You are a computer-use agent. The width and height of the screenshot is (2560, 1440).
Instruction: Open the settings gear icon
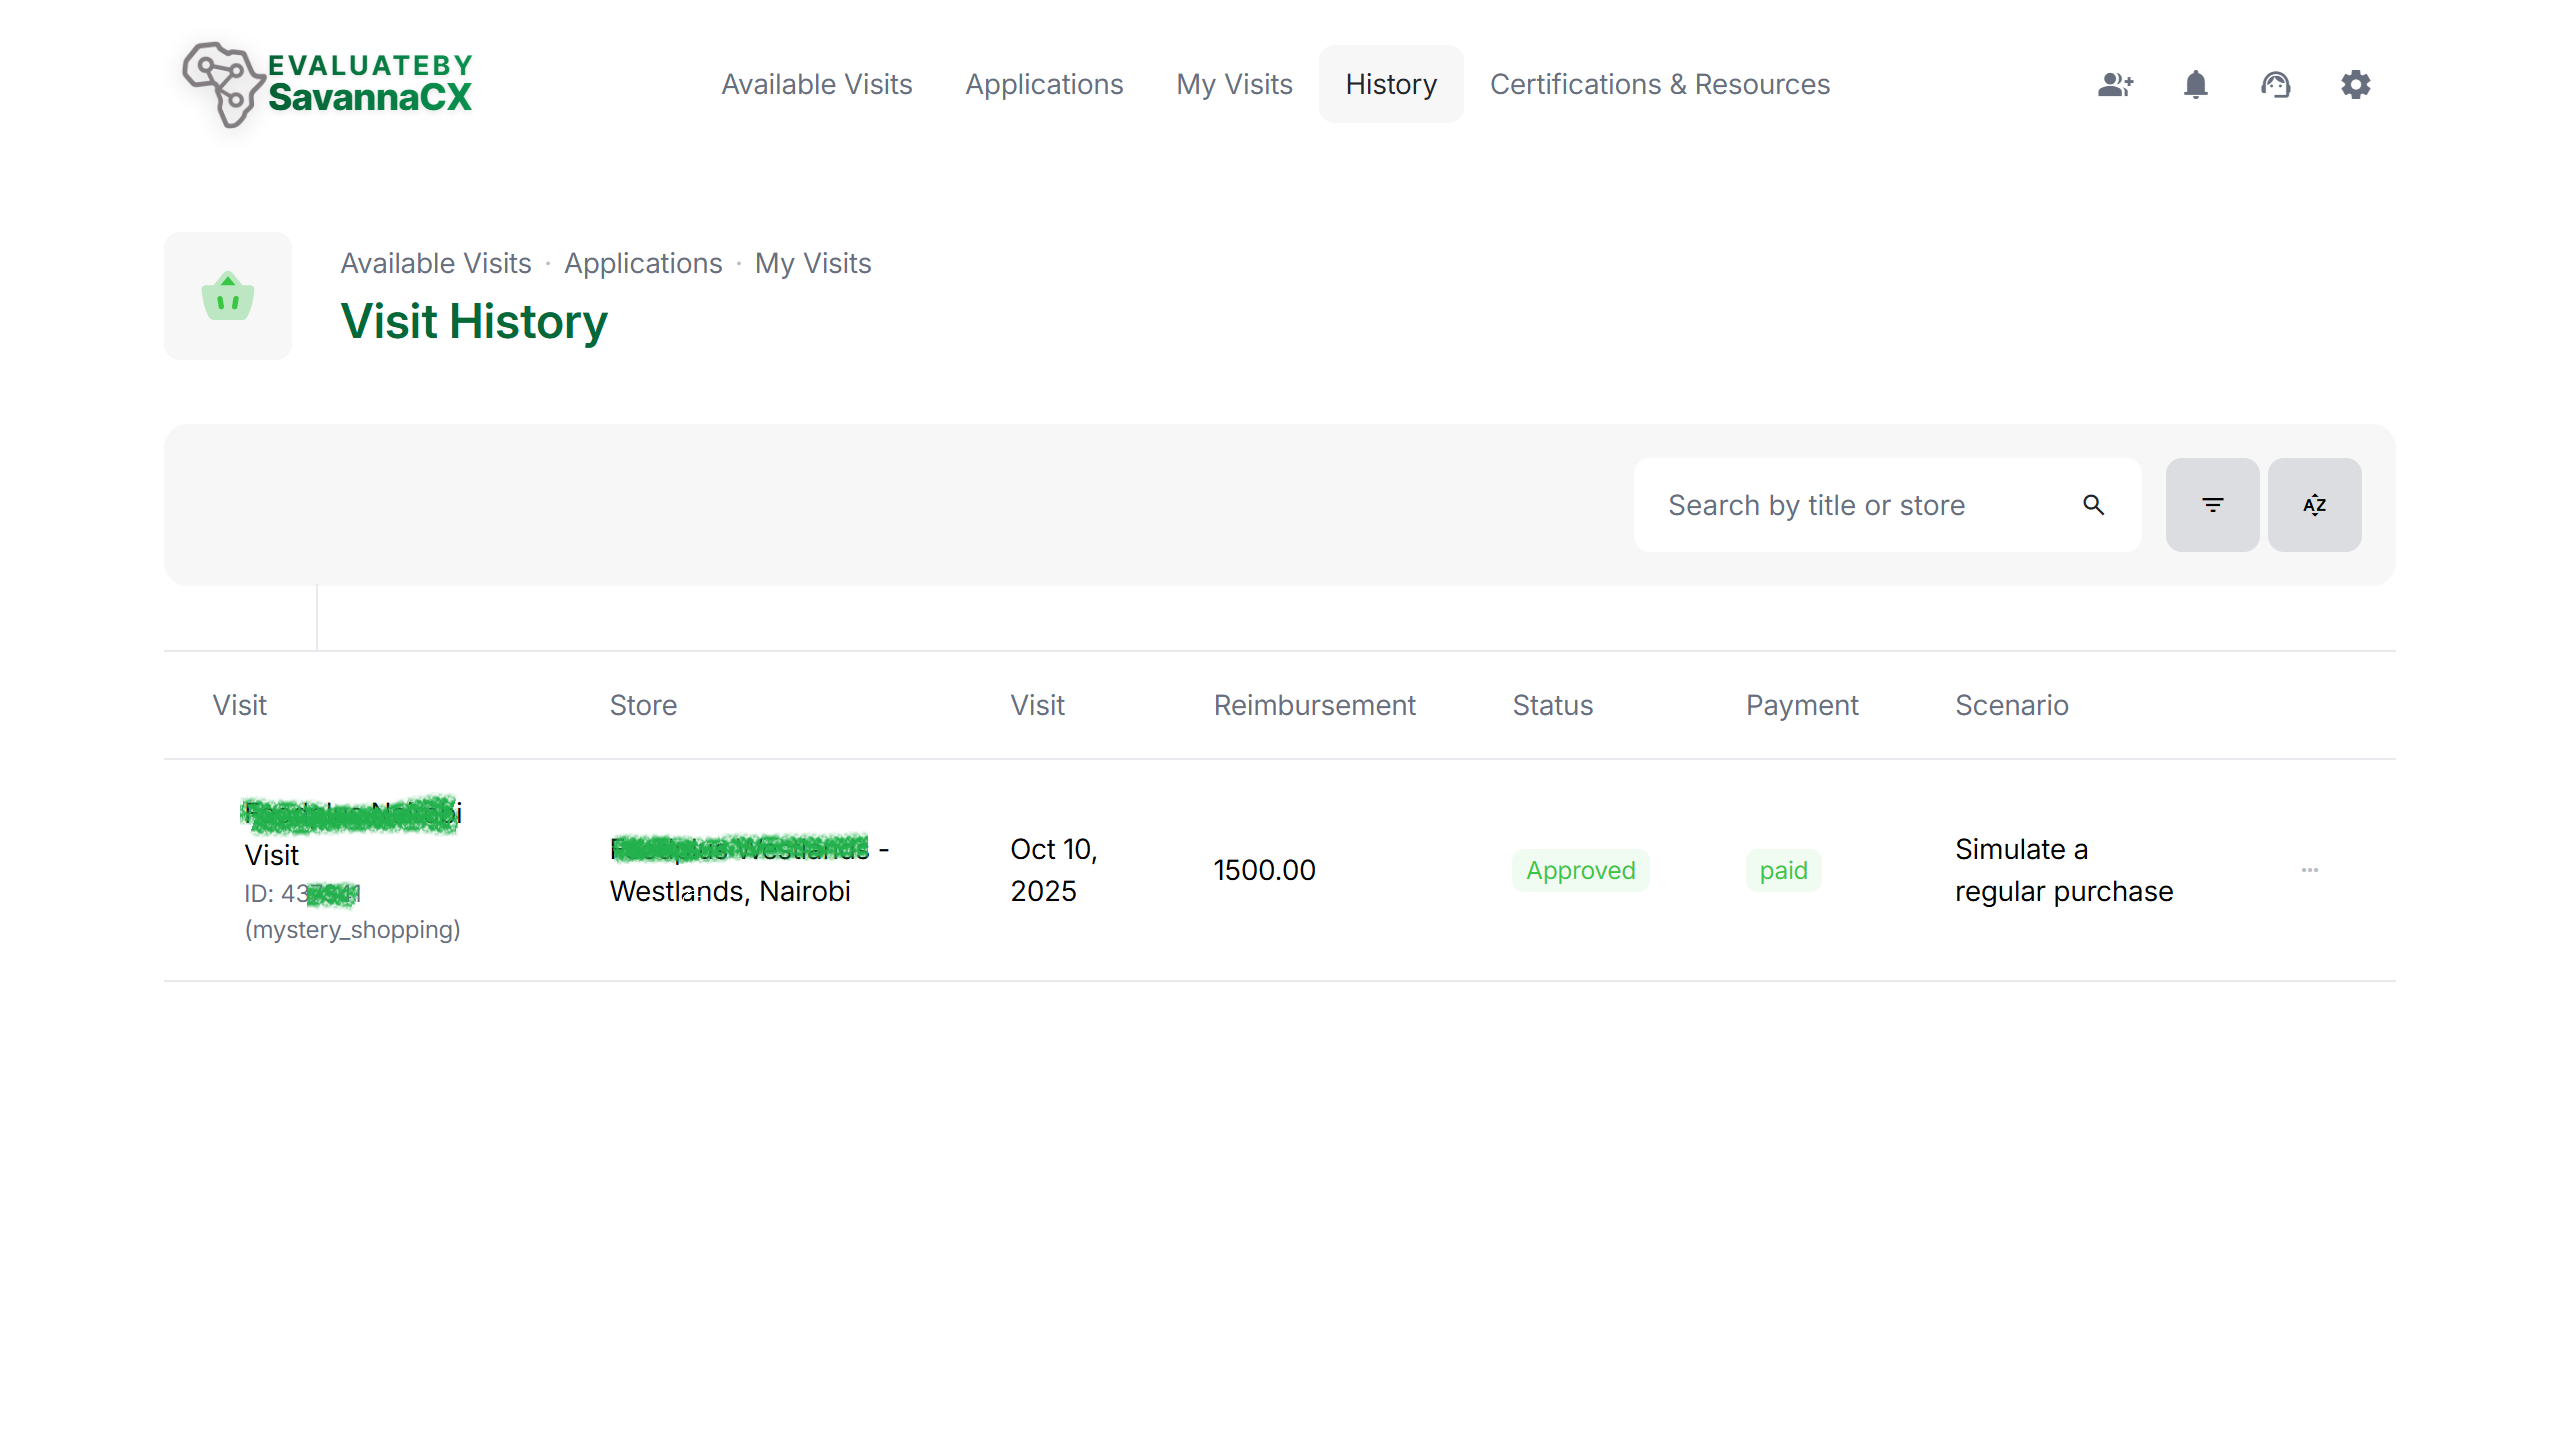(2356, 84)
